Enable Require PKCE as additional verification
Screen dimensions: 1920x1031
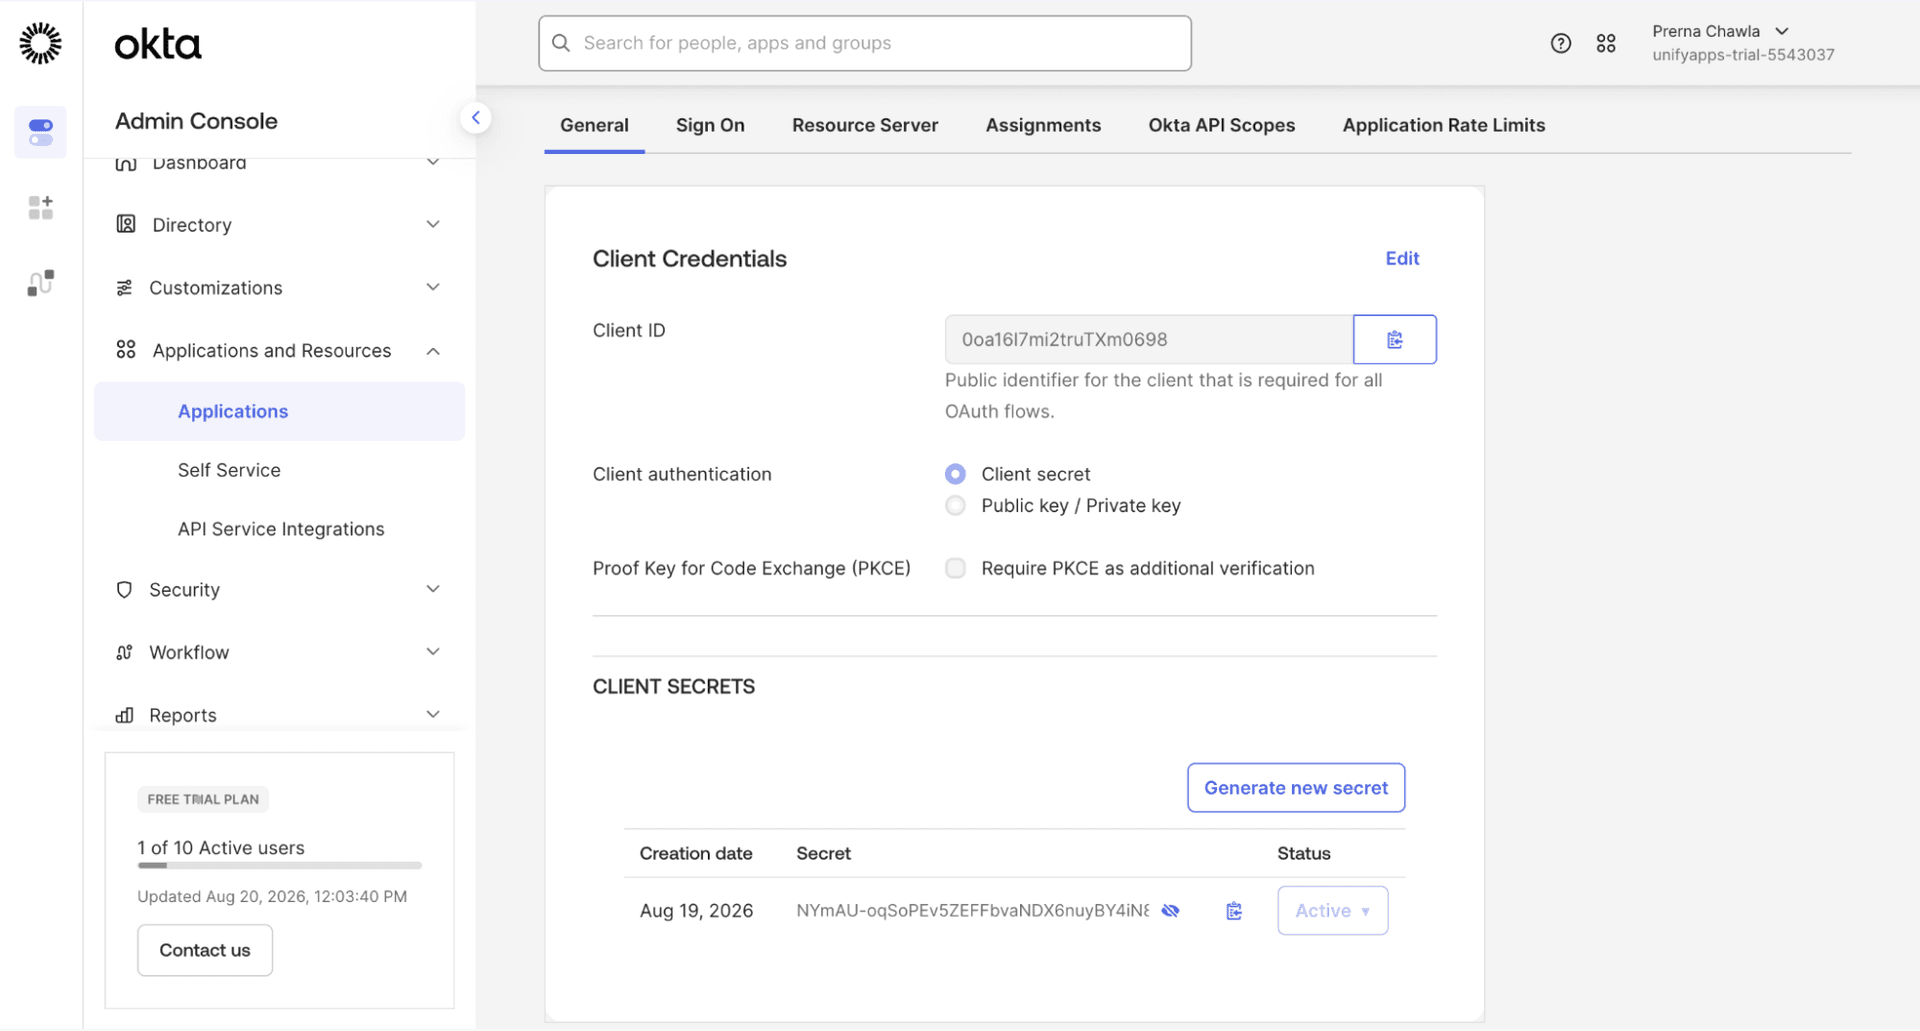(956, 569)
